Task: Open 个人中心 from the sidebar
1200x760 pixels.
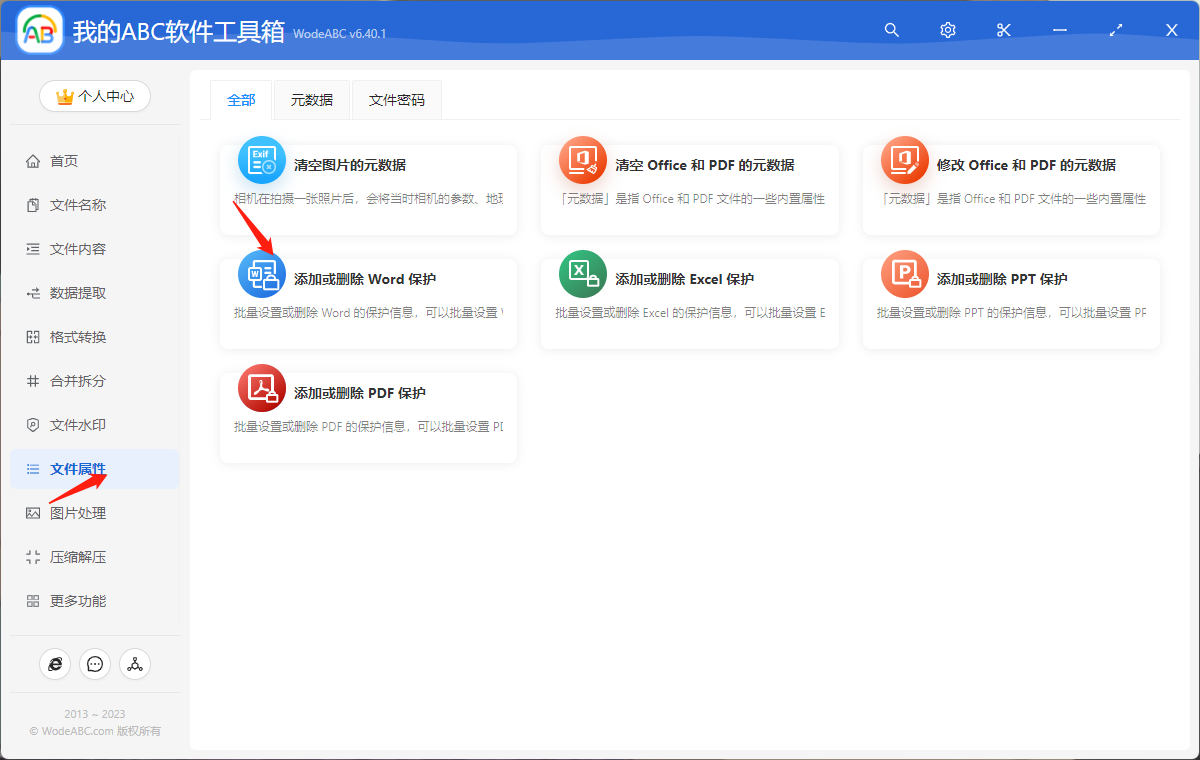Action: pos(94,96)
